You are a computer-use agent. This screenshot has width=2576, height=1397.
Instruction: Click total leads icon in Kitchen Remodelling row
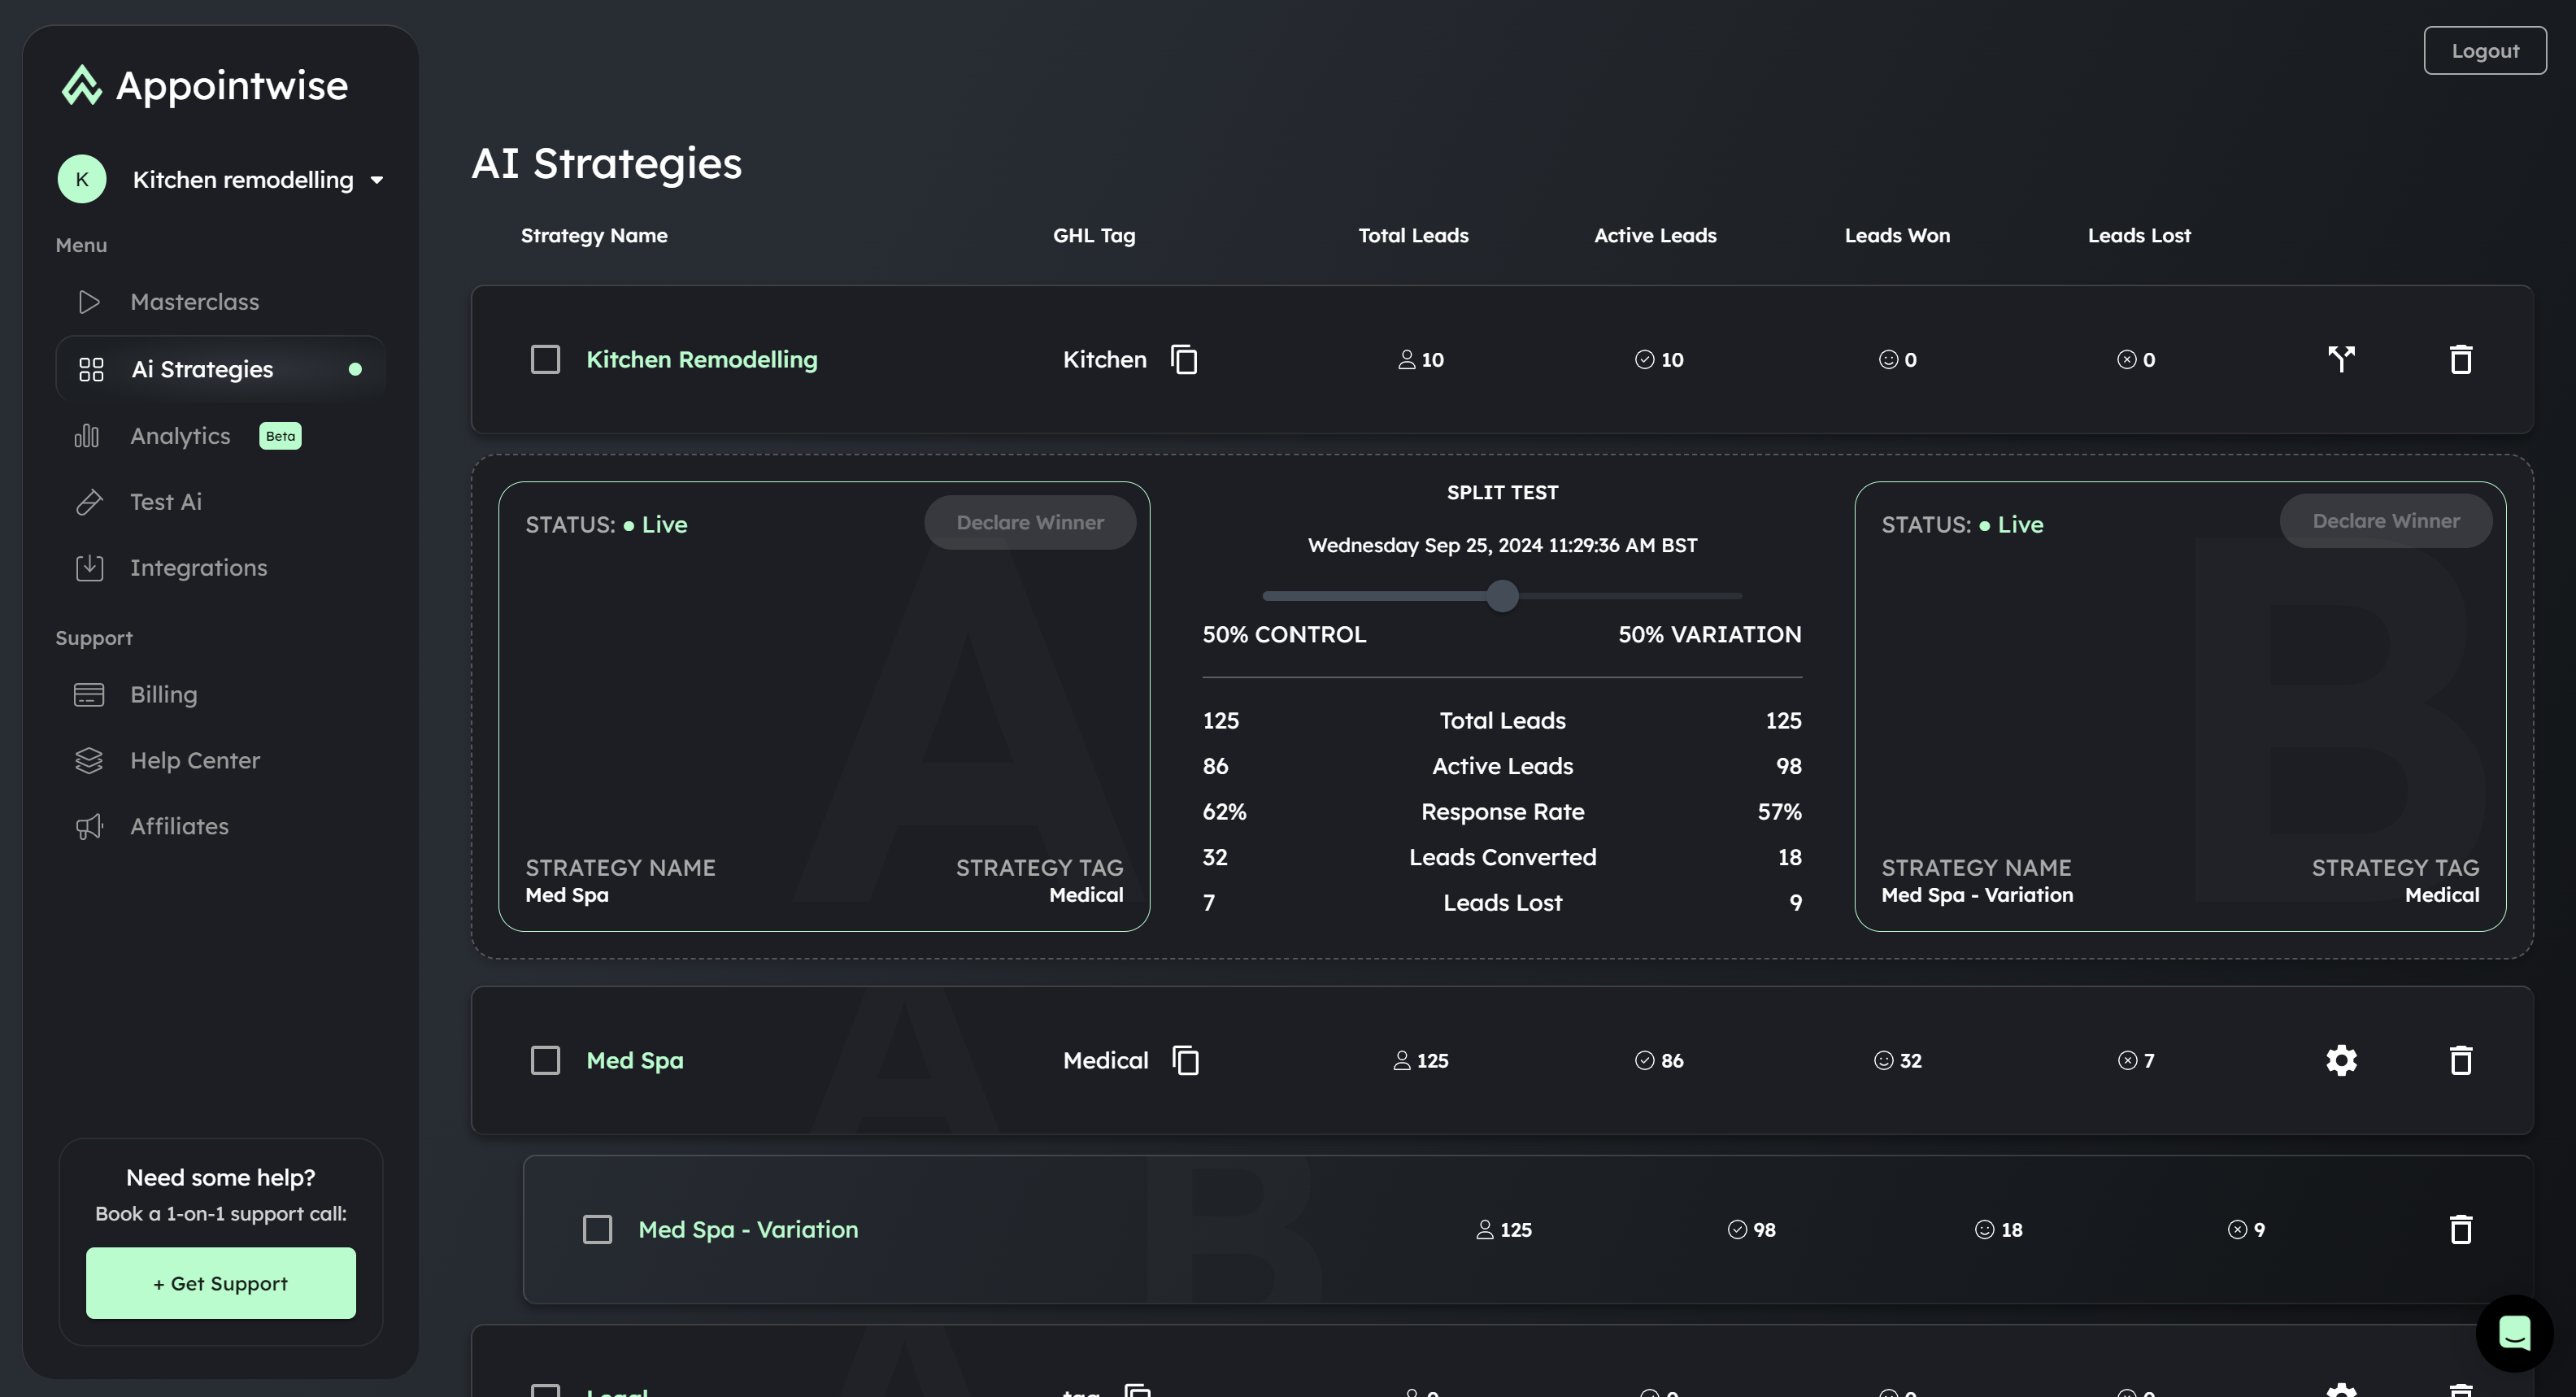[x=1406, y=359]
